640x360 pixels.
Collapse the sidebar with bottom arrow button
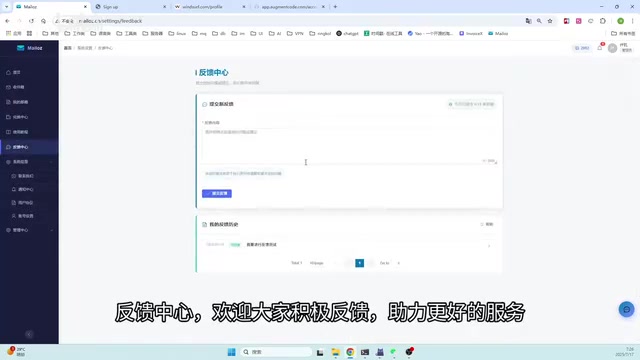click(29, 334)
